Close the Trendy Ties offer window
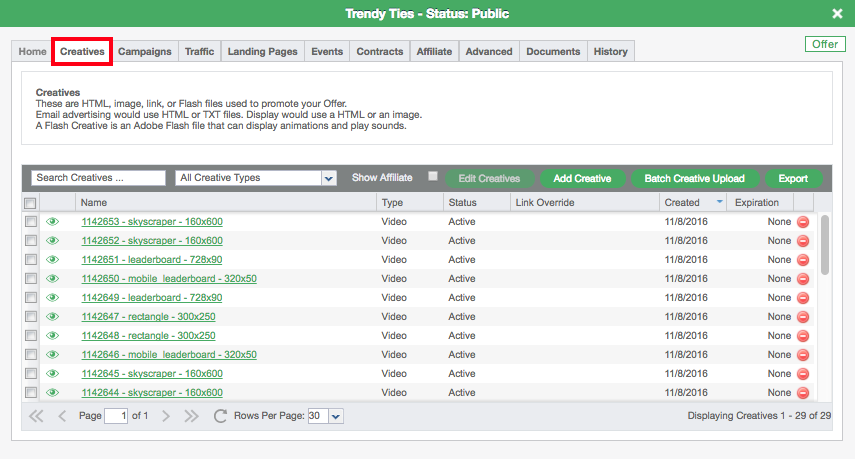The width and height of the screenshot is (855, 459). coord(838,14)
